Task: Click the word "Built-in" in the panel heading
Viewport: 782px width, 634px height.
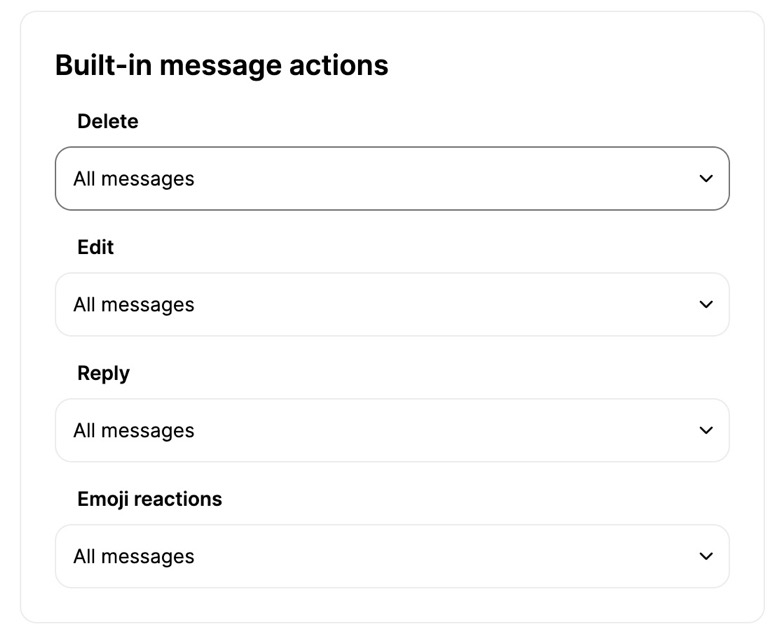Action: click(103, 65)
